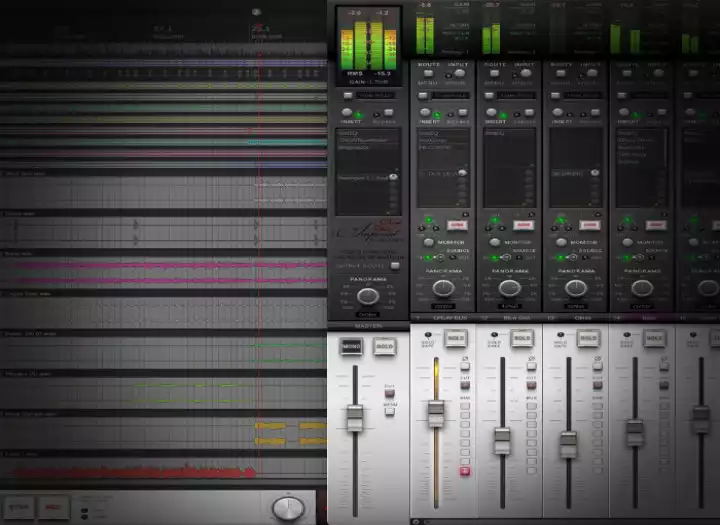Click the top subgroup assign button on DRUM BUS
Screen dimensions: 720x525
[465, 406]
